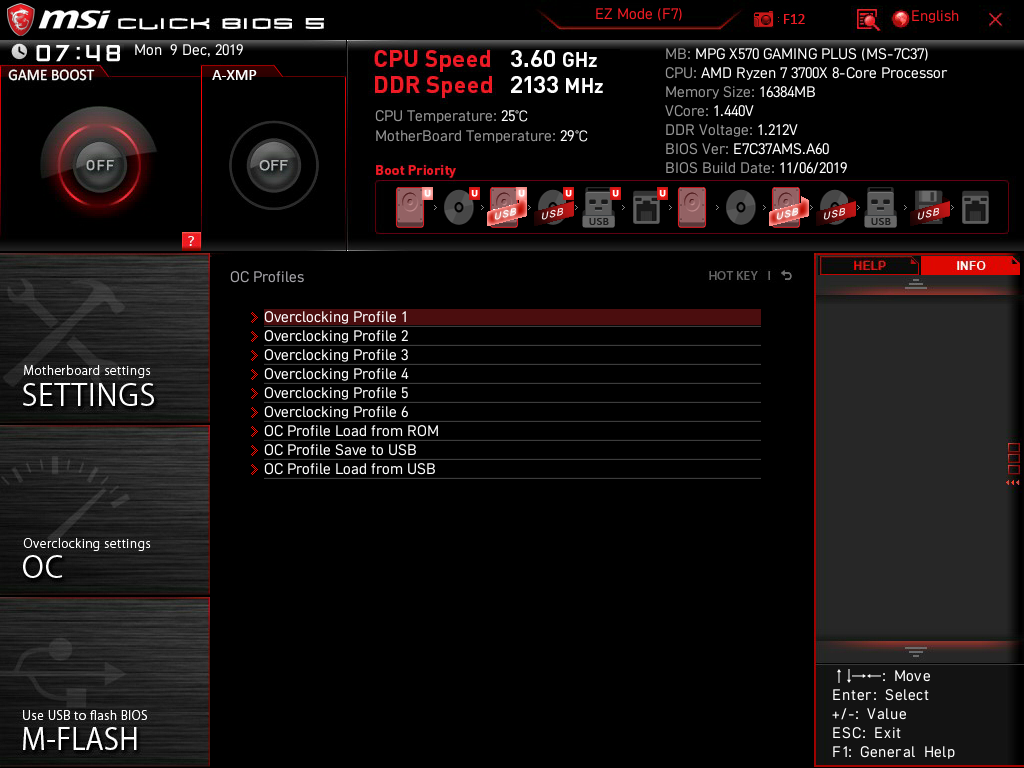The image size is (1024, 768).
Task: Click the date Mon 9 Dec, 2019
Action: 189,50
